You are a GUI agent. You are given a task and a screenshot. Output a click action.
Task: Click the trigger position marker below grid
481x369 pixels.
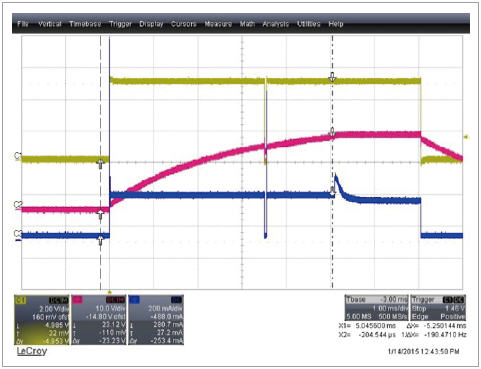coord(110,292)
